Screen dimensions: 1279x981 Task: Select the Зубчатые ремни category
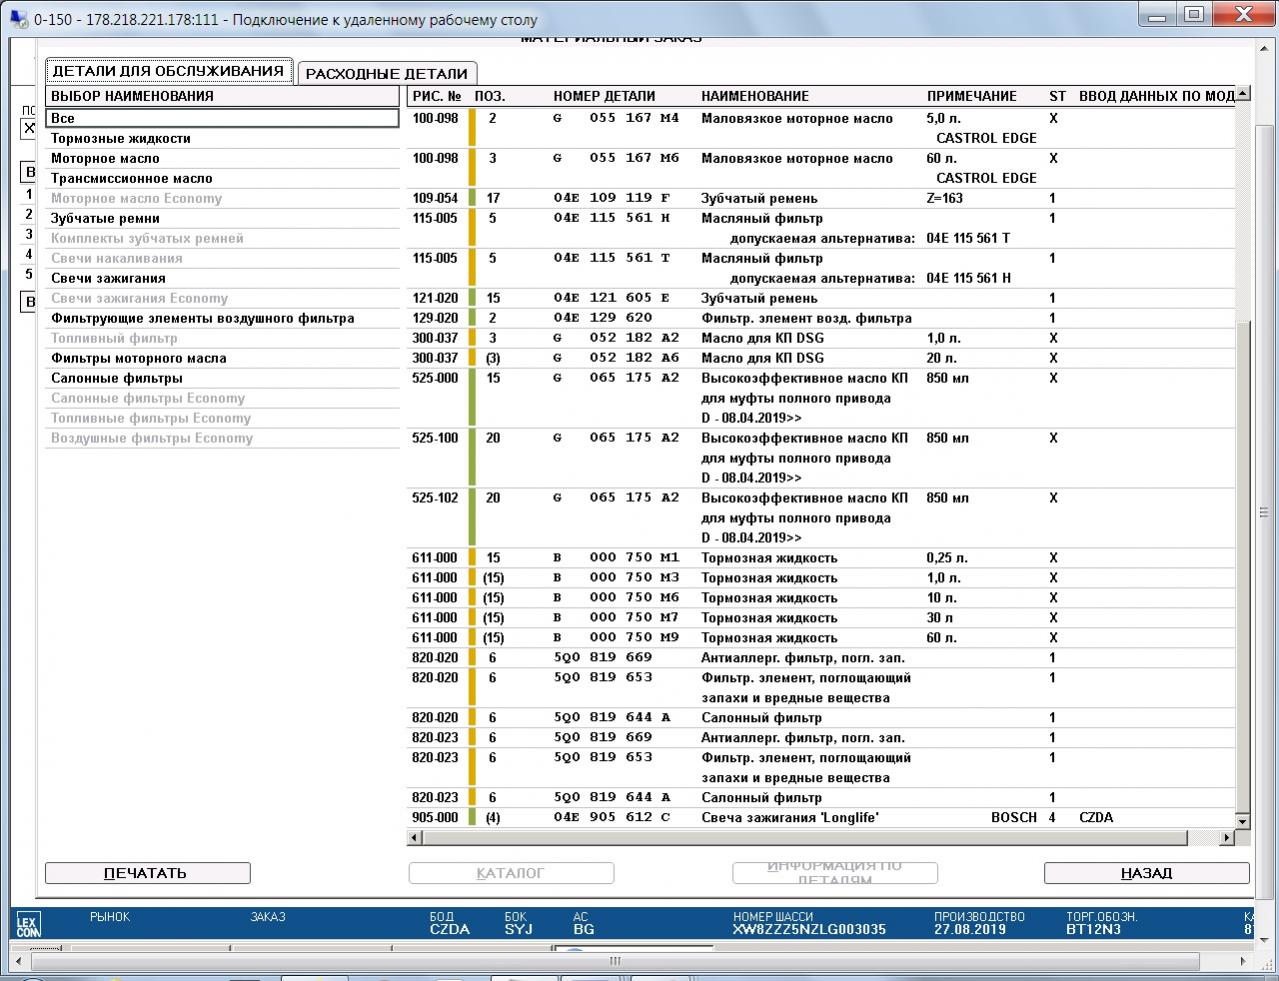222,218
